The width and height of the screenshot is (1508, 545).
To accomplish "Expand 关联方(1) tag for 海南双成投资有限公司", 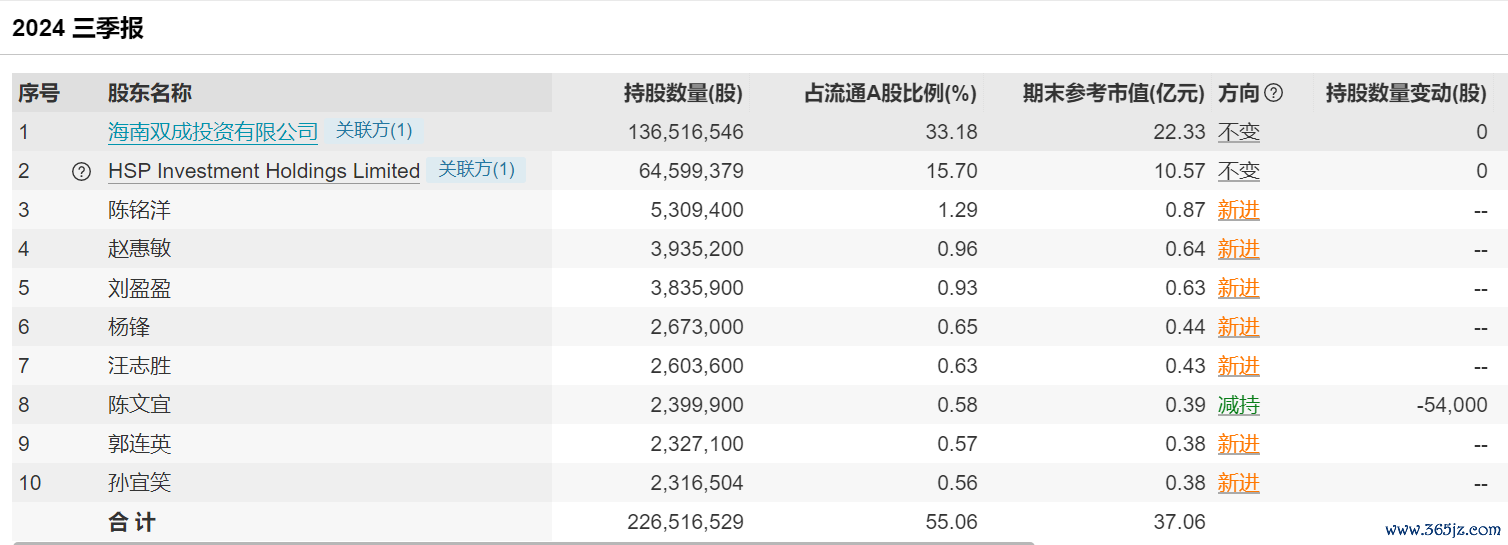I will 373,130.
